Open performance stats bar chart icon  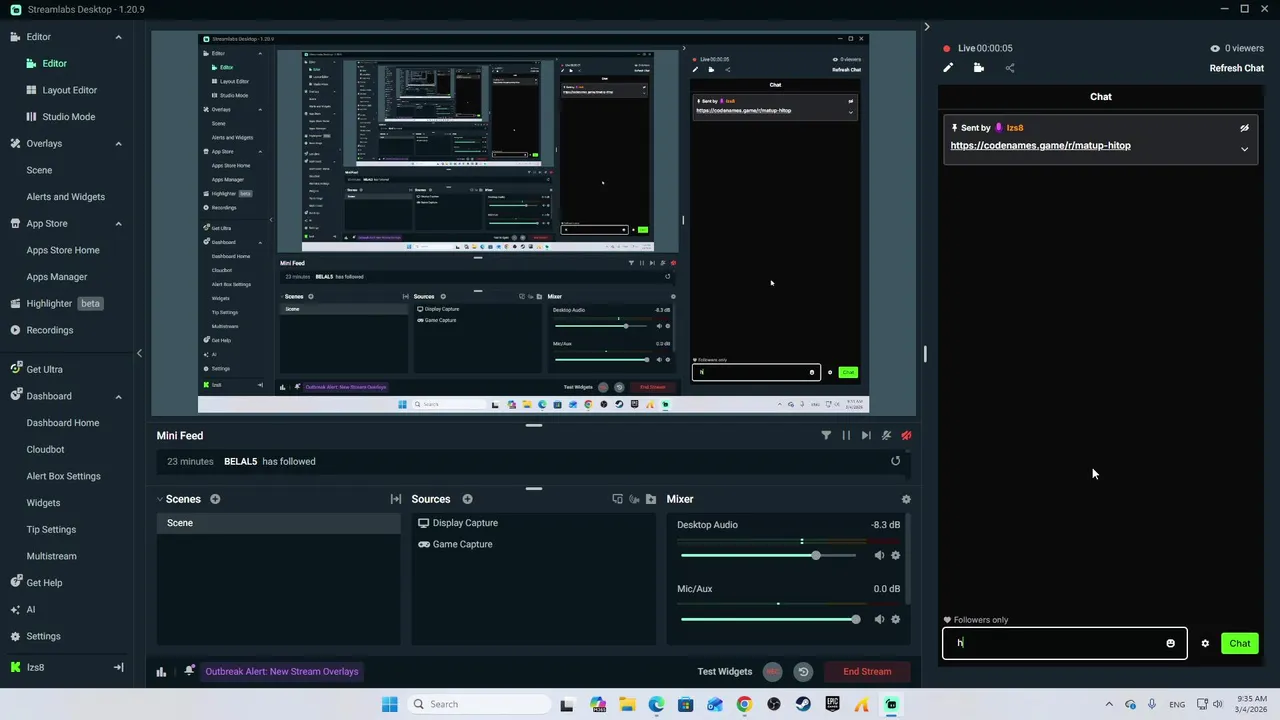[x=161, y=671]
